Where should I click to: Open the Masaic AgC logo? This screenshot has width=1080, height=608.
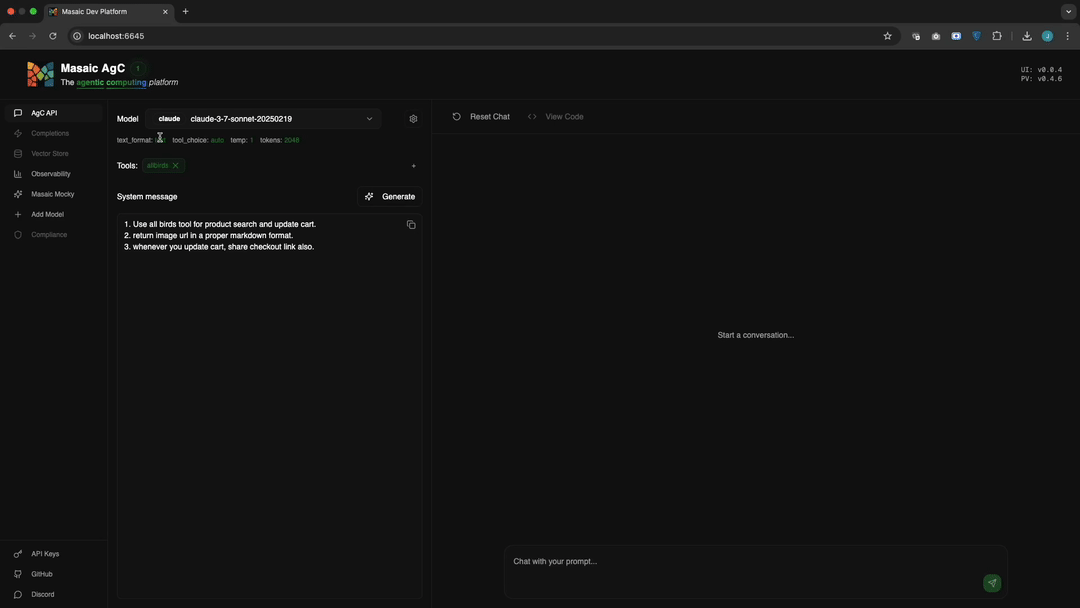point(41,74)
